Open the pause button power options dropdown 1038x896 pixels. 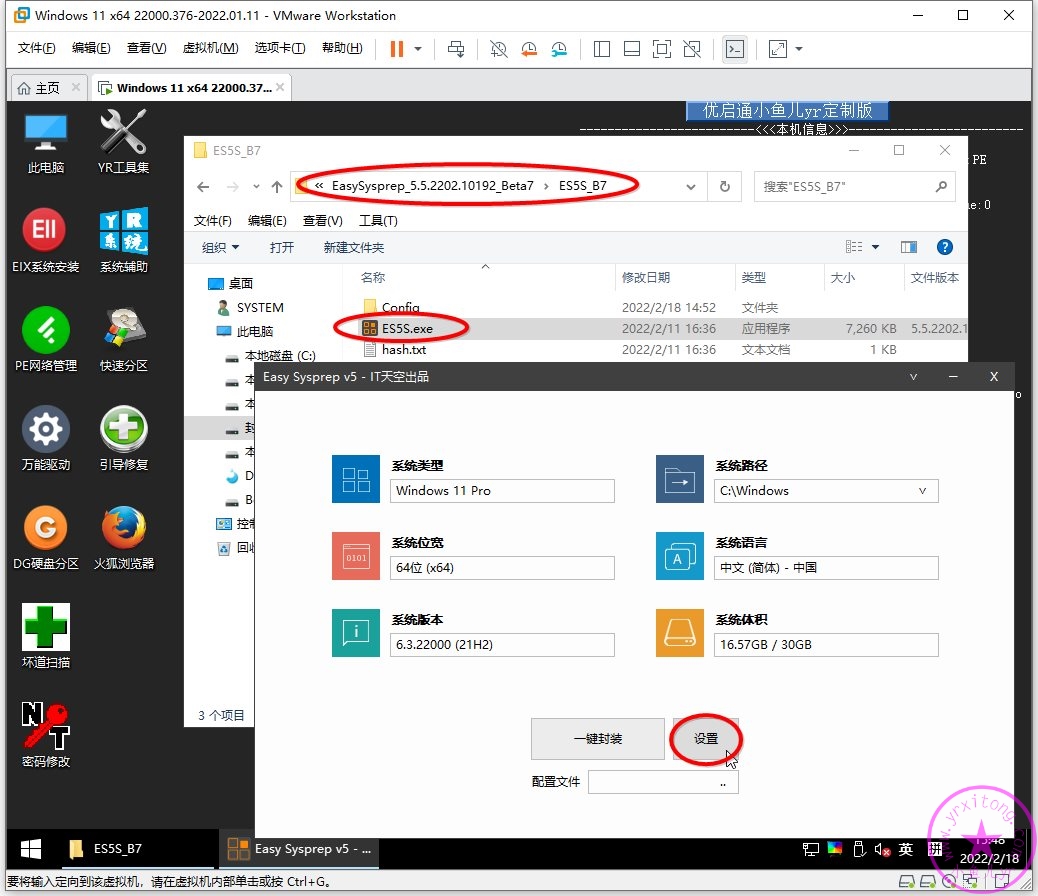coord(418,48)
